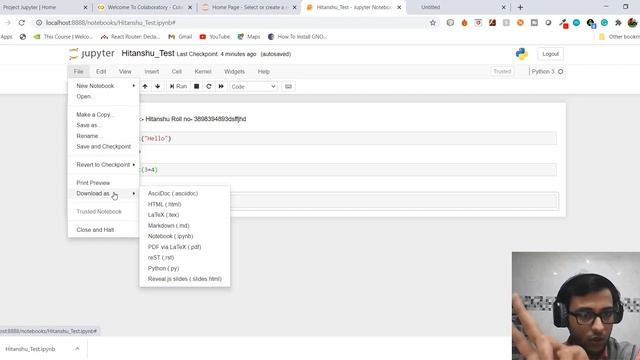Image resolution: width=640 pixels, height=360 pixels.
Task: Select Save and Checkpoint
Action: point(103,147)
